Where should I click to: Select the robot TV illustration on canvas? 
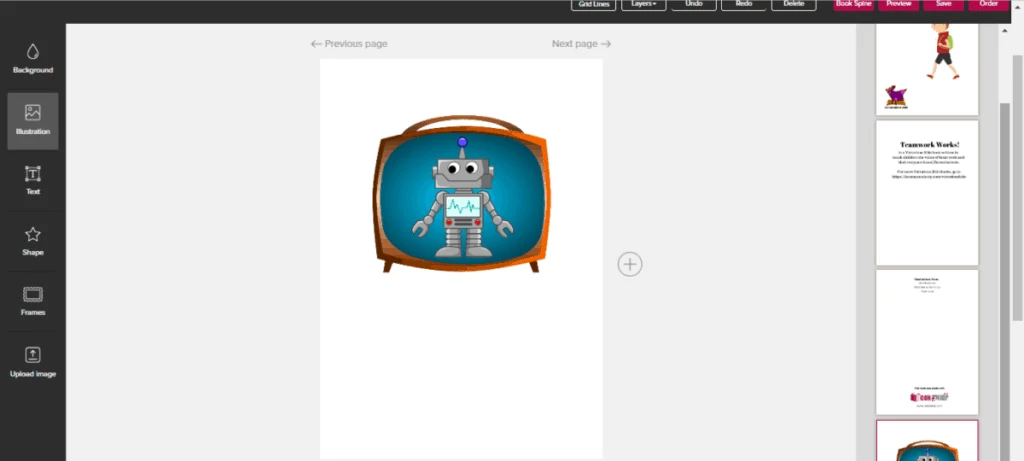pyautogui.click(x=462, y=194)
